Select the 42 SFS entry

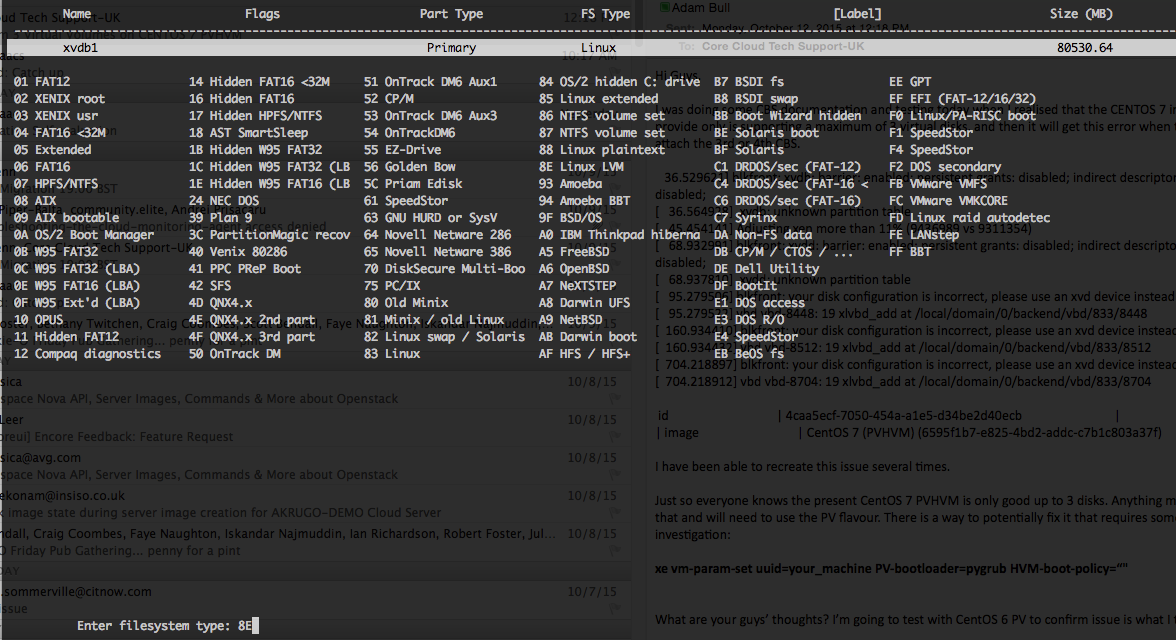point(210,286)
